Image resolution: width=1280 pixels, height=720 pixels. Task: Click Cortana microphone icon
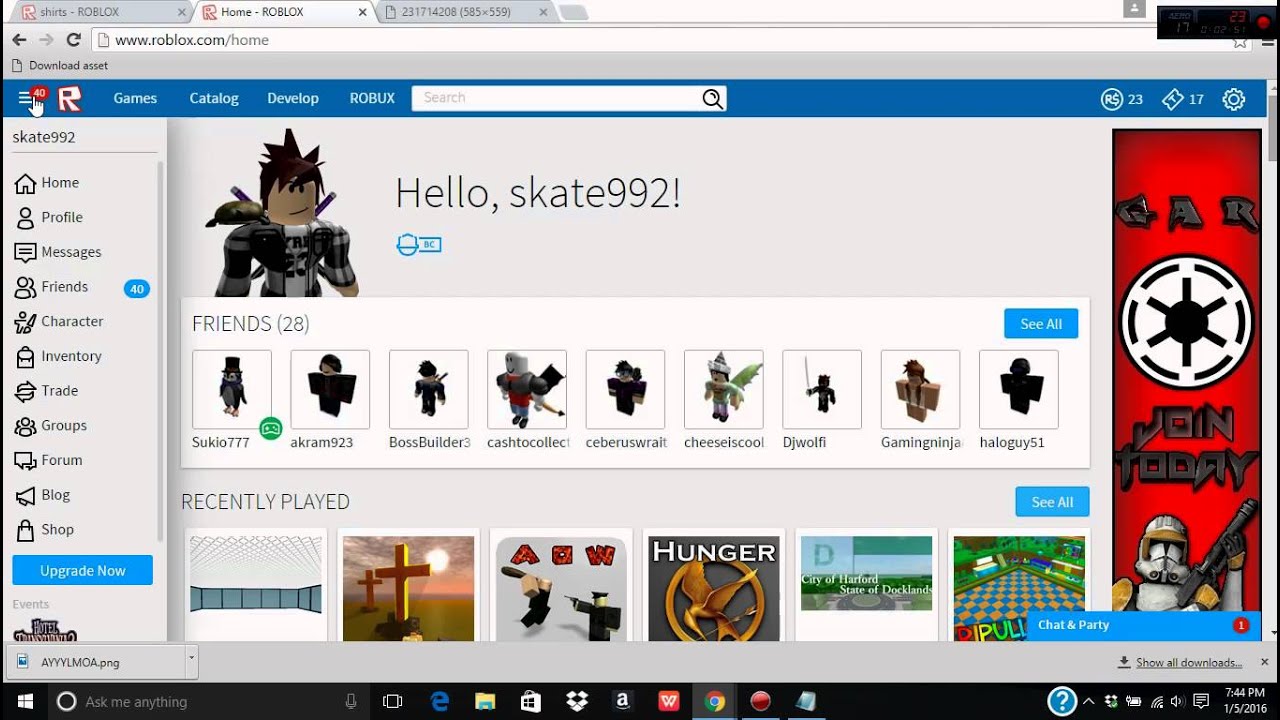coord(351,701)
